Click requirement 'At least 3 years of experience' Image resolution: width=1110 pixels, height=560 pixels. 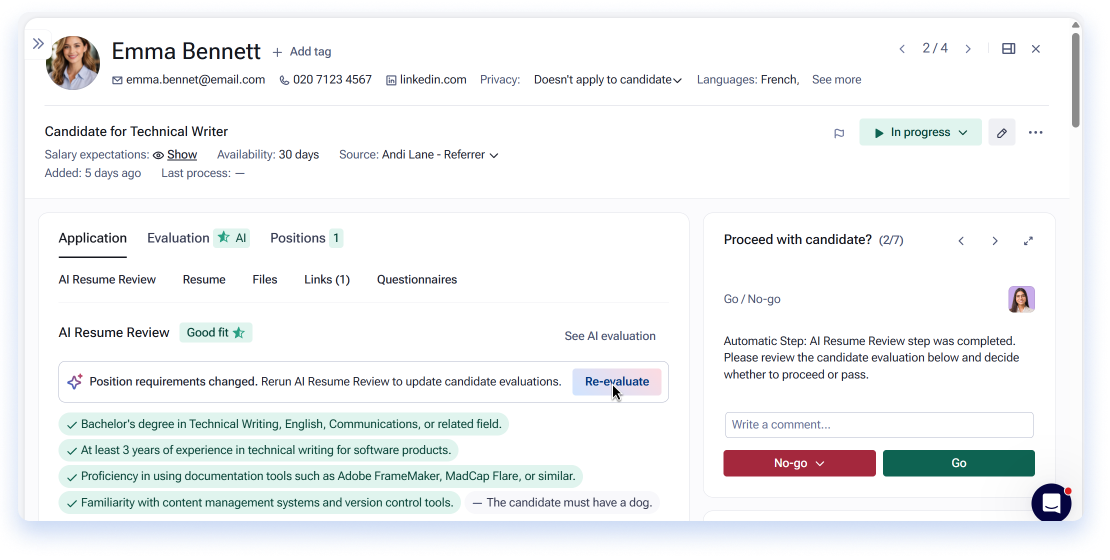click(x=258, y=450)
